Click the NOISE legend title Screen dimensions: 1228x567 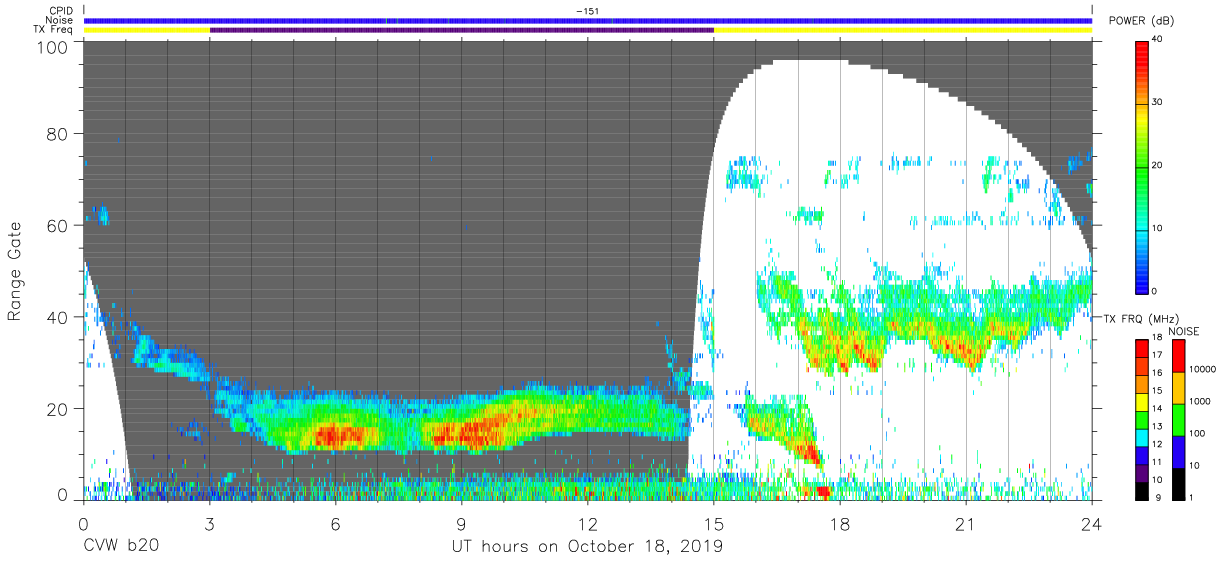click(1184, 331)
